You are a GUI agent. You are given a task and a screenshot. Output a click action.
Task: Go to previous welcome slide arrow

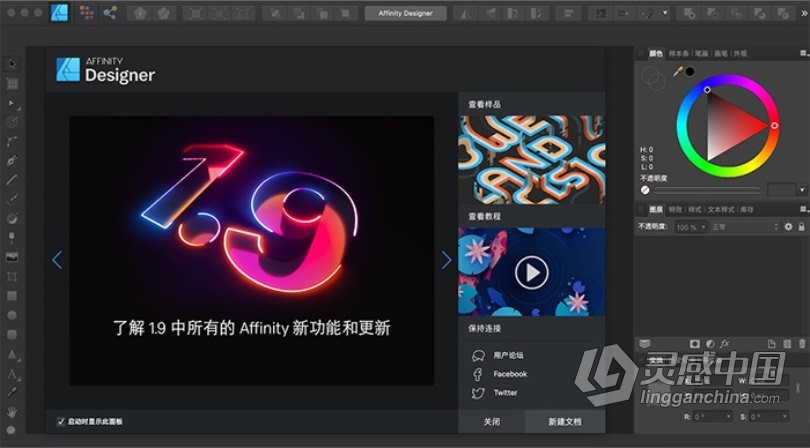click(x=57, y=260)
